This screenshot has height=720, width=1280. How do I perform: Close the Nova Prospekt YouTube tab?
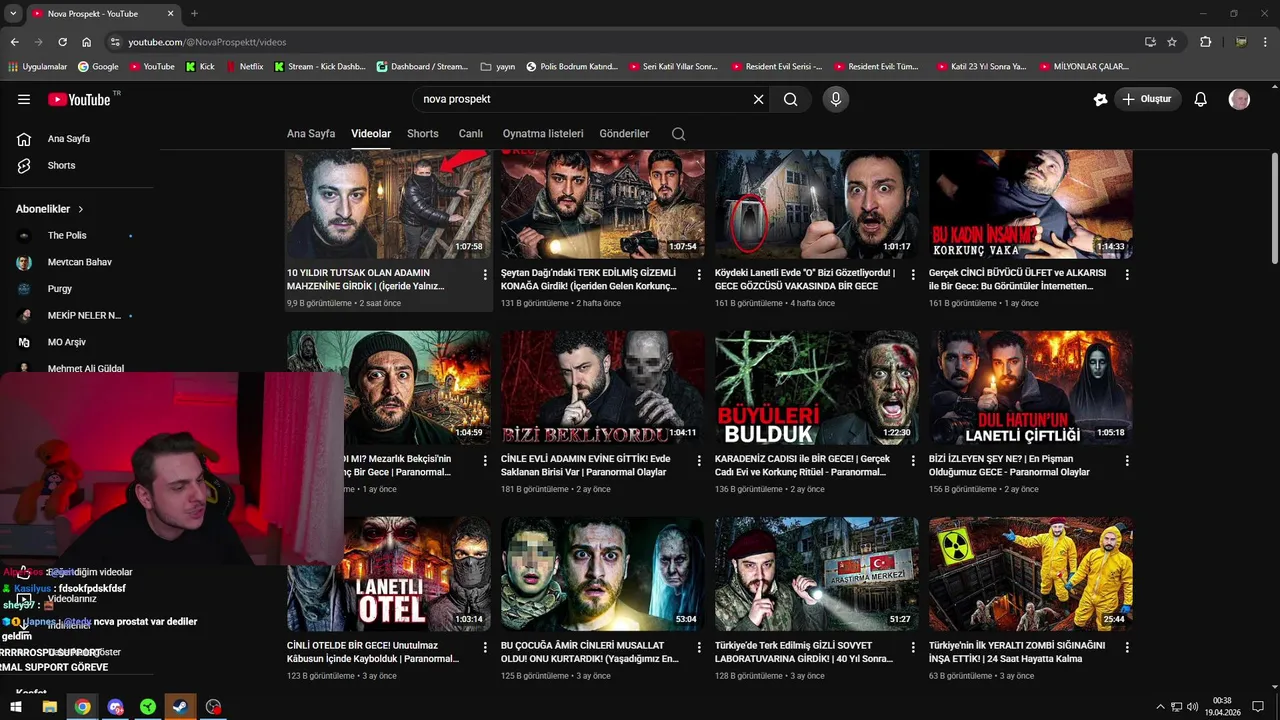[x=170, y=14]
